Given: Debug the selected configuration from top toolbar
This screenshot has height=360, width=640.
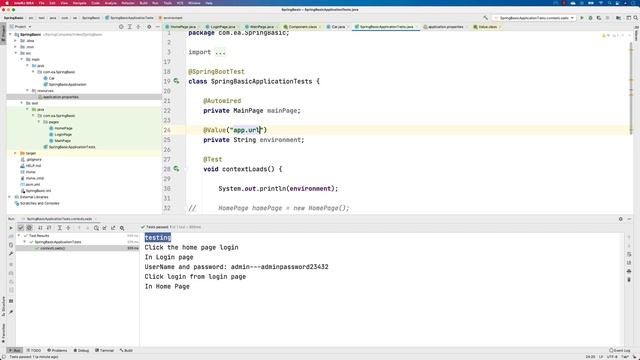Looking at the screenshot, I should [590, 18].
